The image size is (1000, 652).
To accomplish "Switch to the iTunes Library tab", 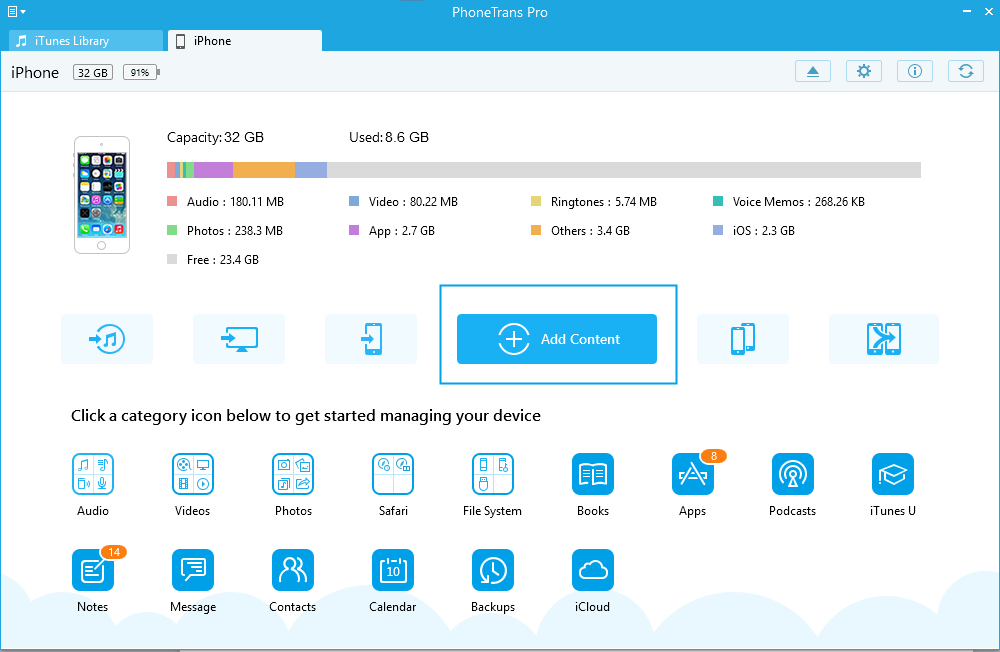I will click(85, 41).
